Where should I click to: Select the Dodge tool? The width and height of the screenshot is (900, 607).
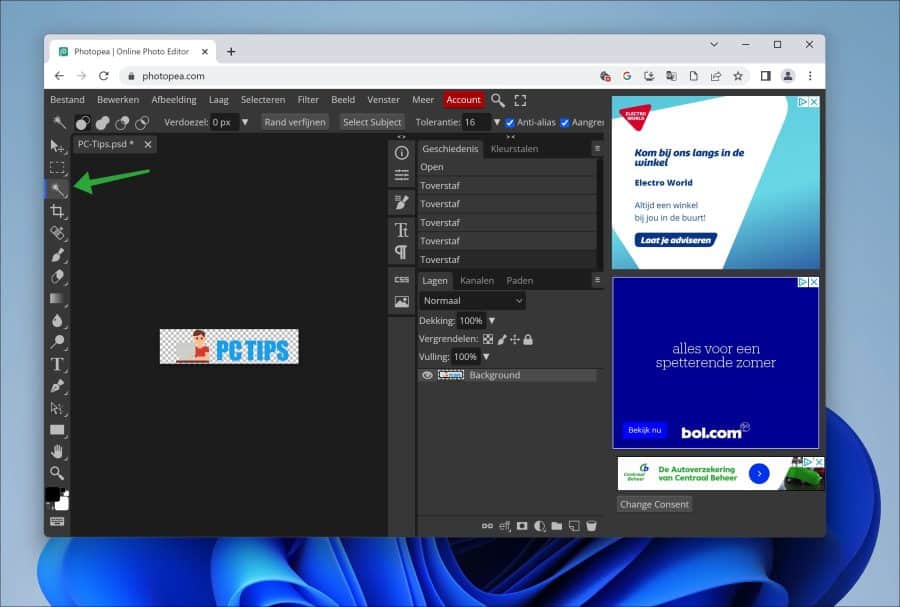[57, 342]
